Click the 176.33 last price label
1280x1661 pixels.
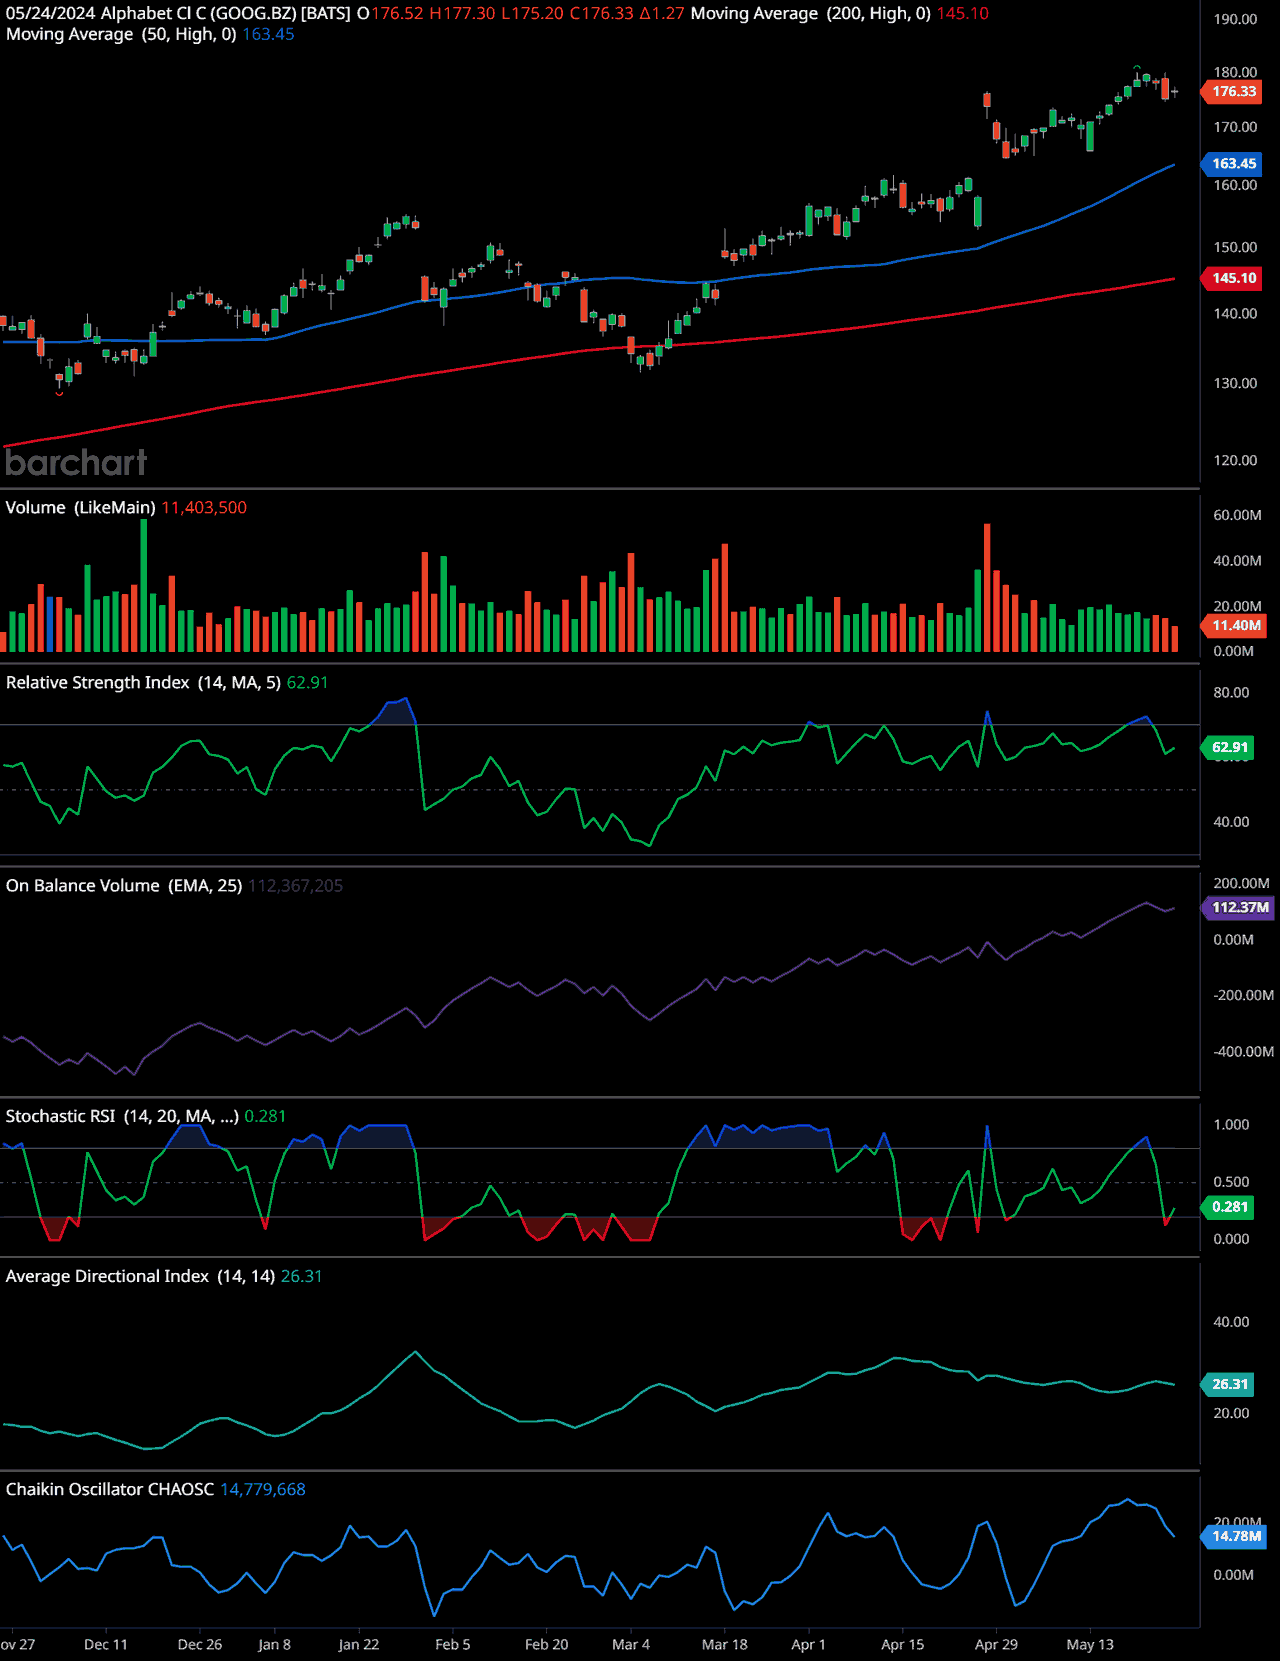pos(1233,91)
